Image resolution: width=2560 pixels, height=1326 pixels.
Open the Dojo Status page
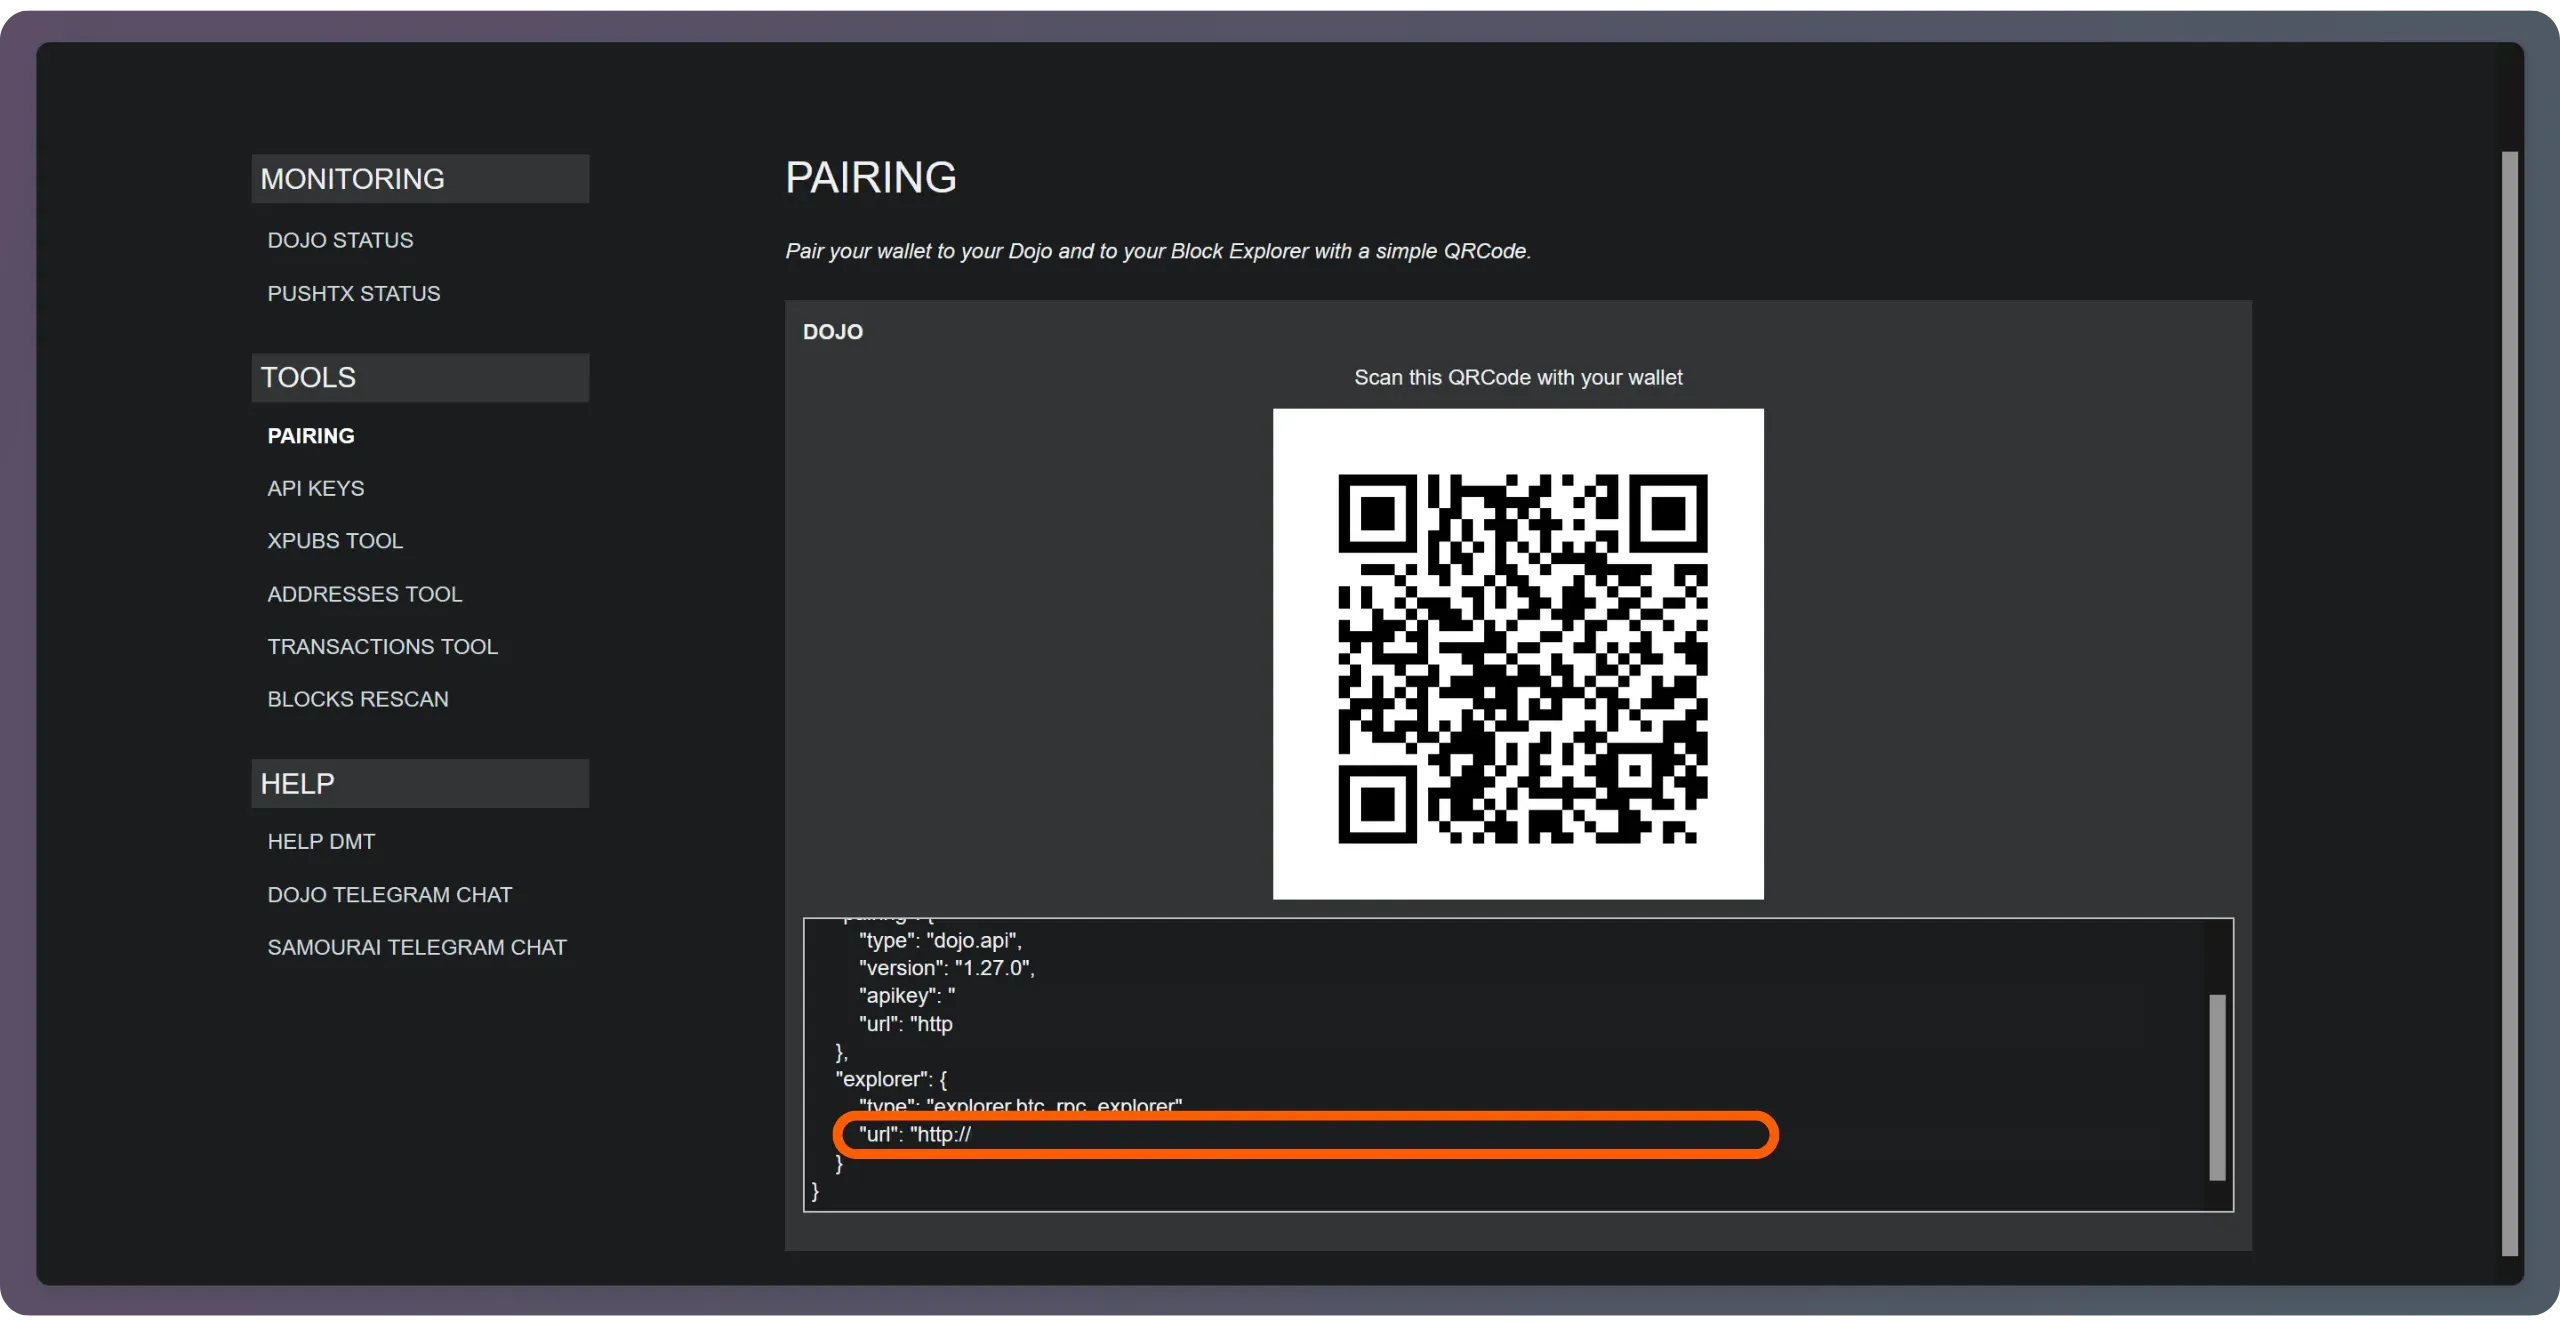(340, 240)
